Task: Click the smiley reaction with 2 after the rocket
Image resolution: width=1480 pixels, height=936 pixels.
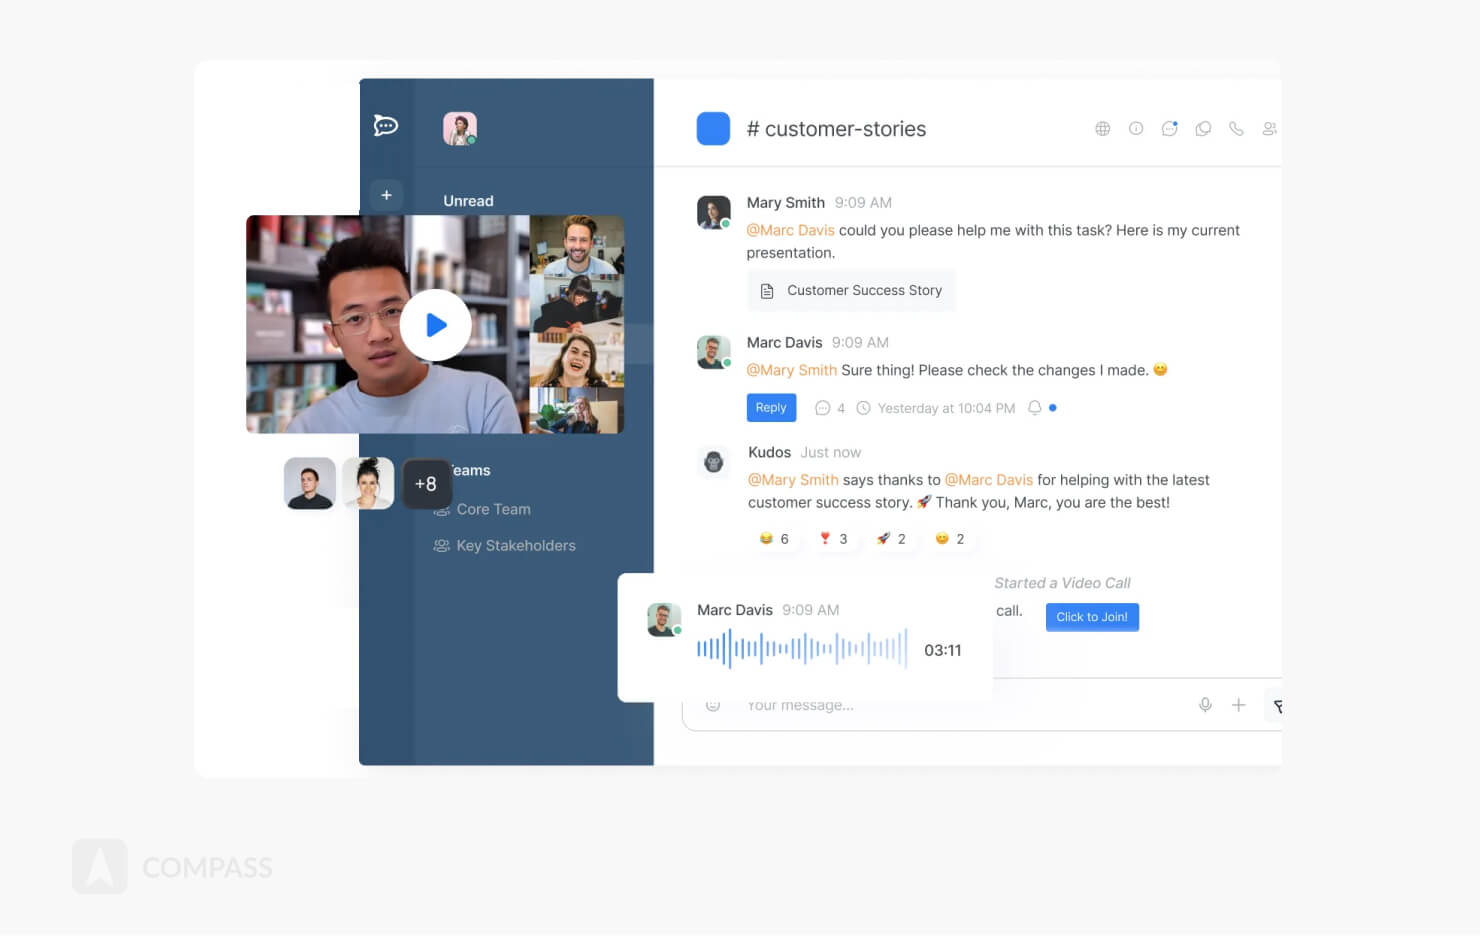Action: coord(950,539)
